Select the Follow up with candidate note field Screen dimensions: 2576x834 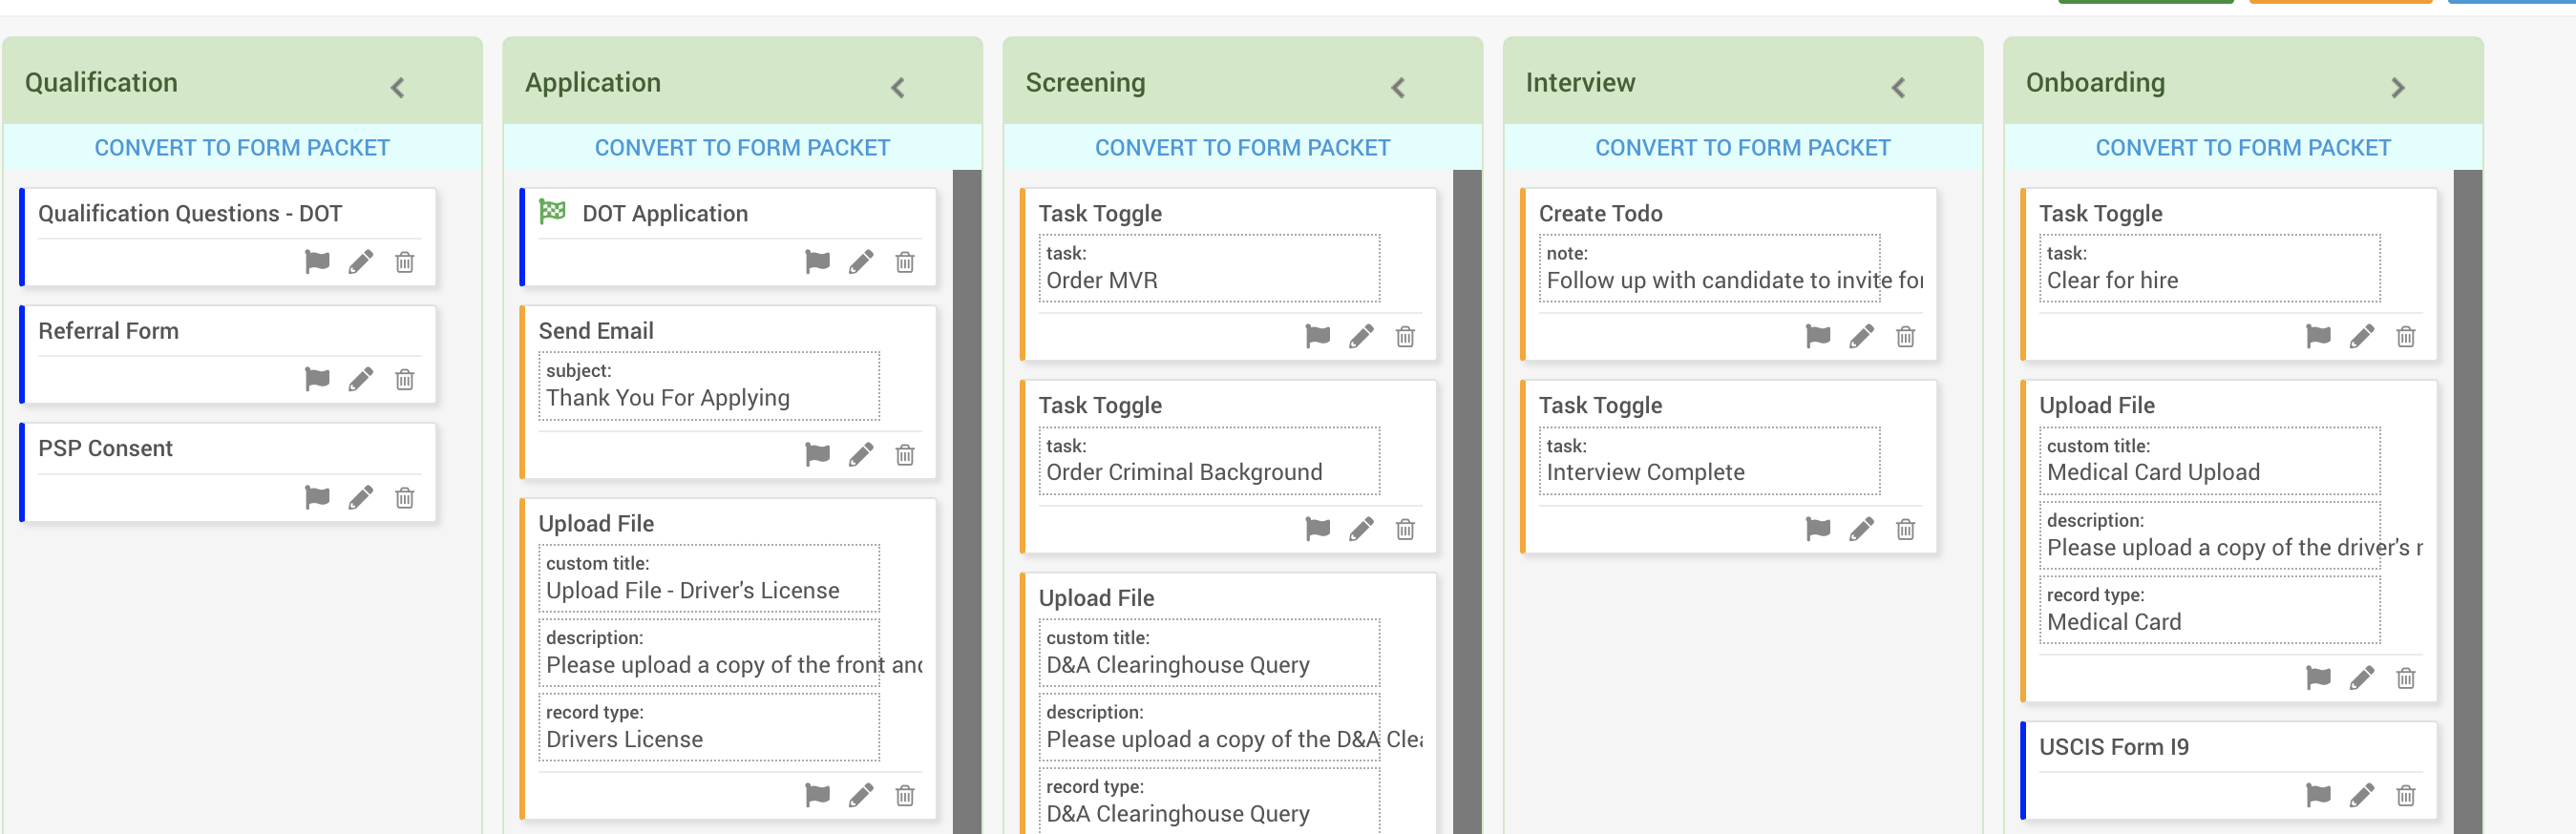click(x=1709, y=268)
